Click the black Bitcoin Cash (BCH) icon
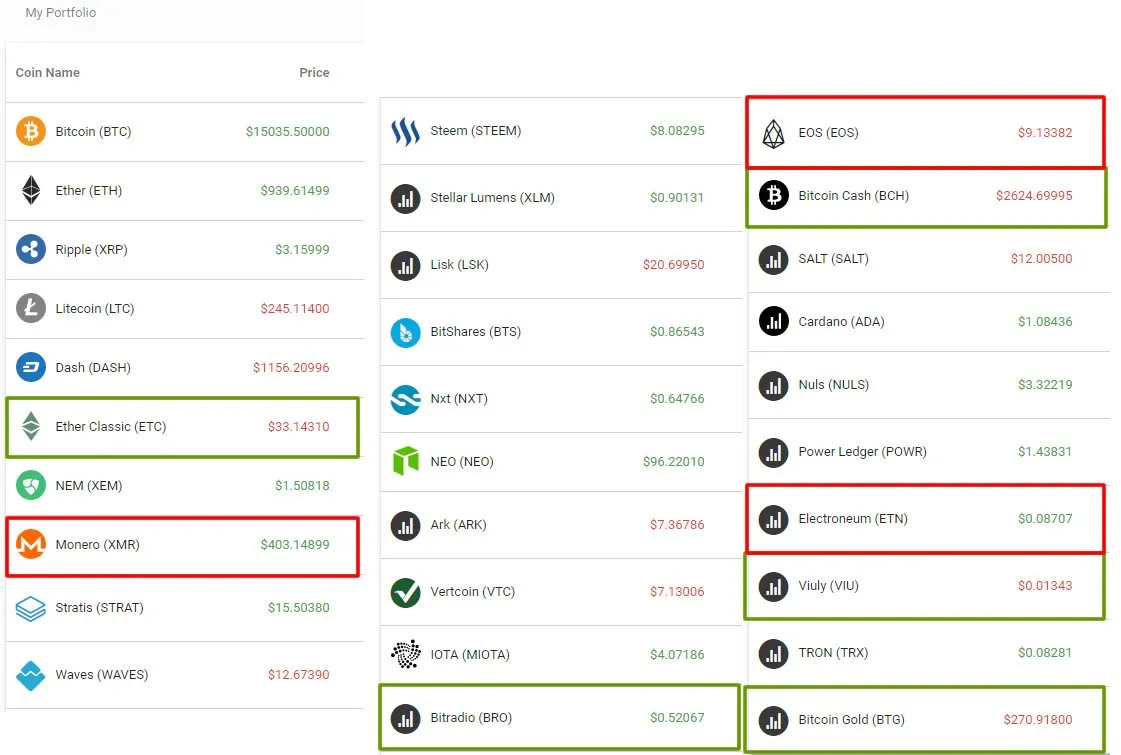 [773, 196]
